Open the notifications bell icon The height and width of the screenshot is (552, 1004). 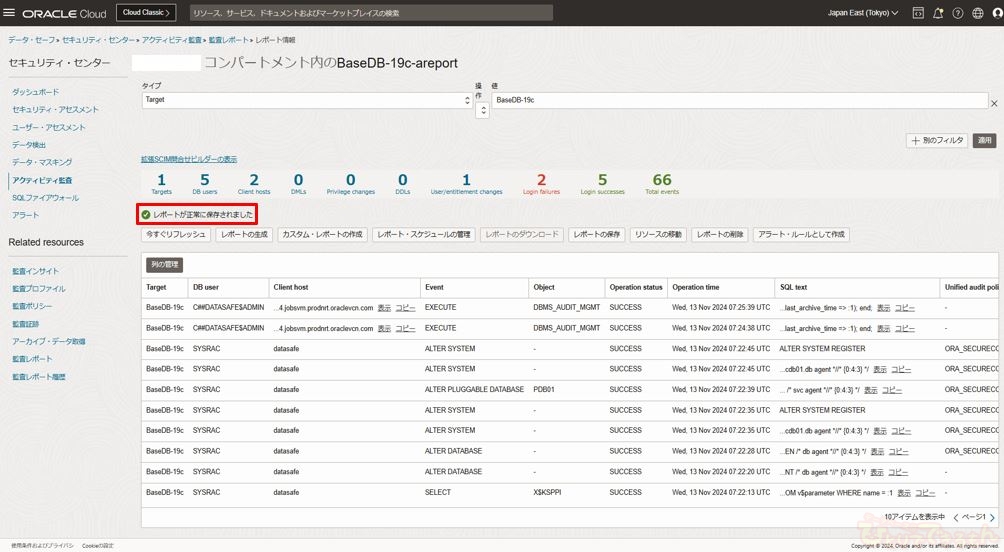click(938, 13)
